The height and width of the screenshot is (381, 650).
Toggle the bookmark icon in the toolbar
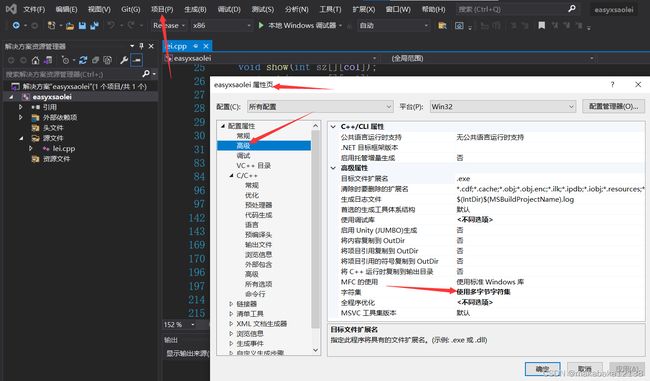(541, 26)
